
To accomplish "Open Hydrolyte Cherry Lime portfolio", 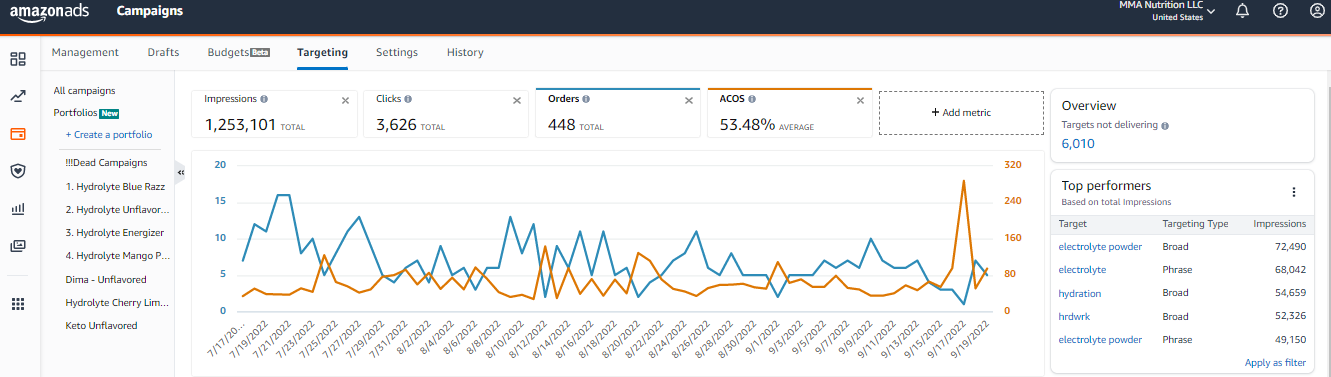I will (x=118, y=302).
